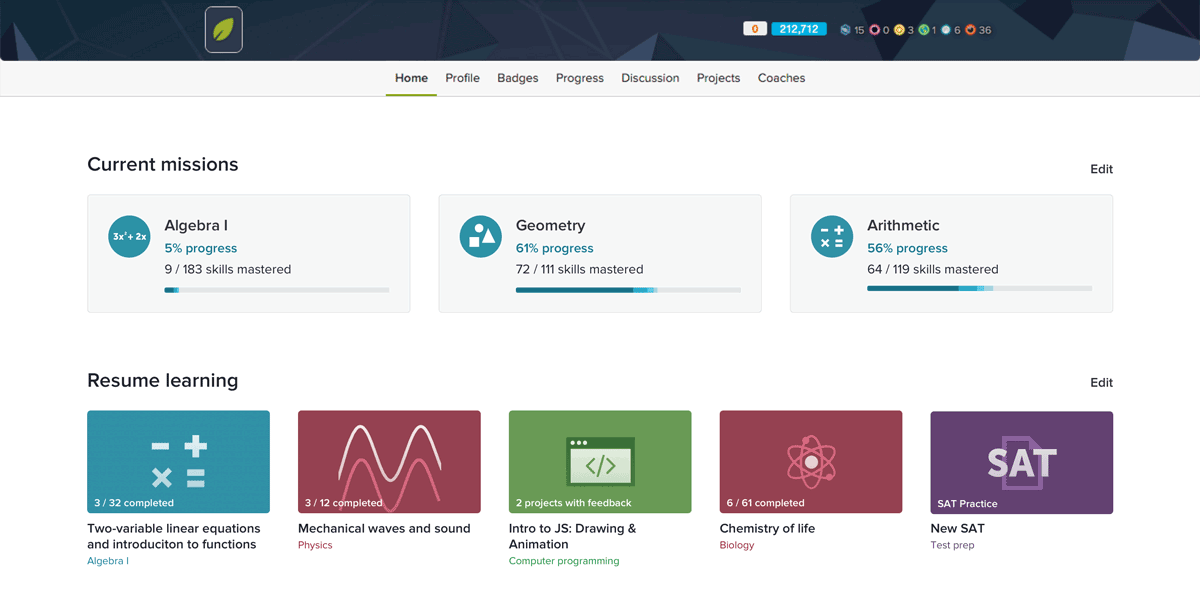1200x600 pixels.
Task: Click the 61% progress link
Action: (554, 249)
